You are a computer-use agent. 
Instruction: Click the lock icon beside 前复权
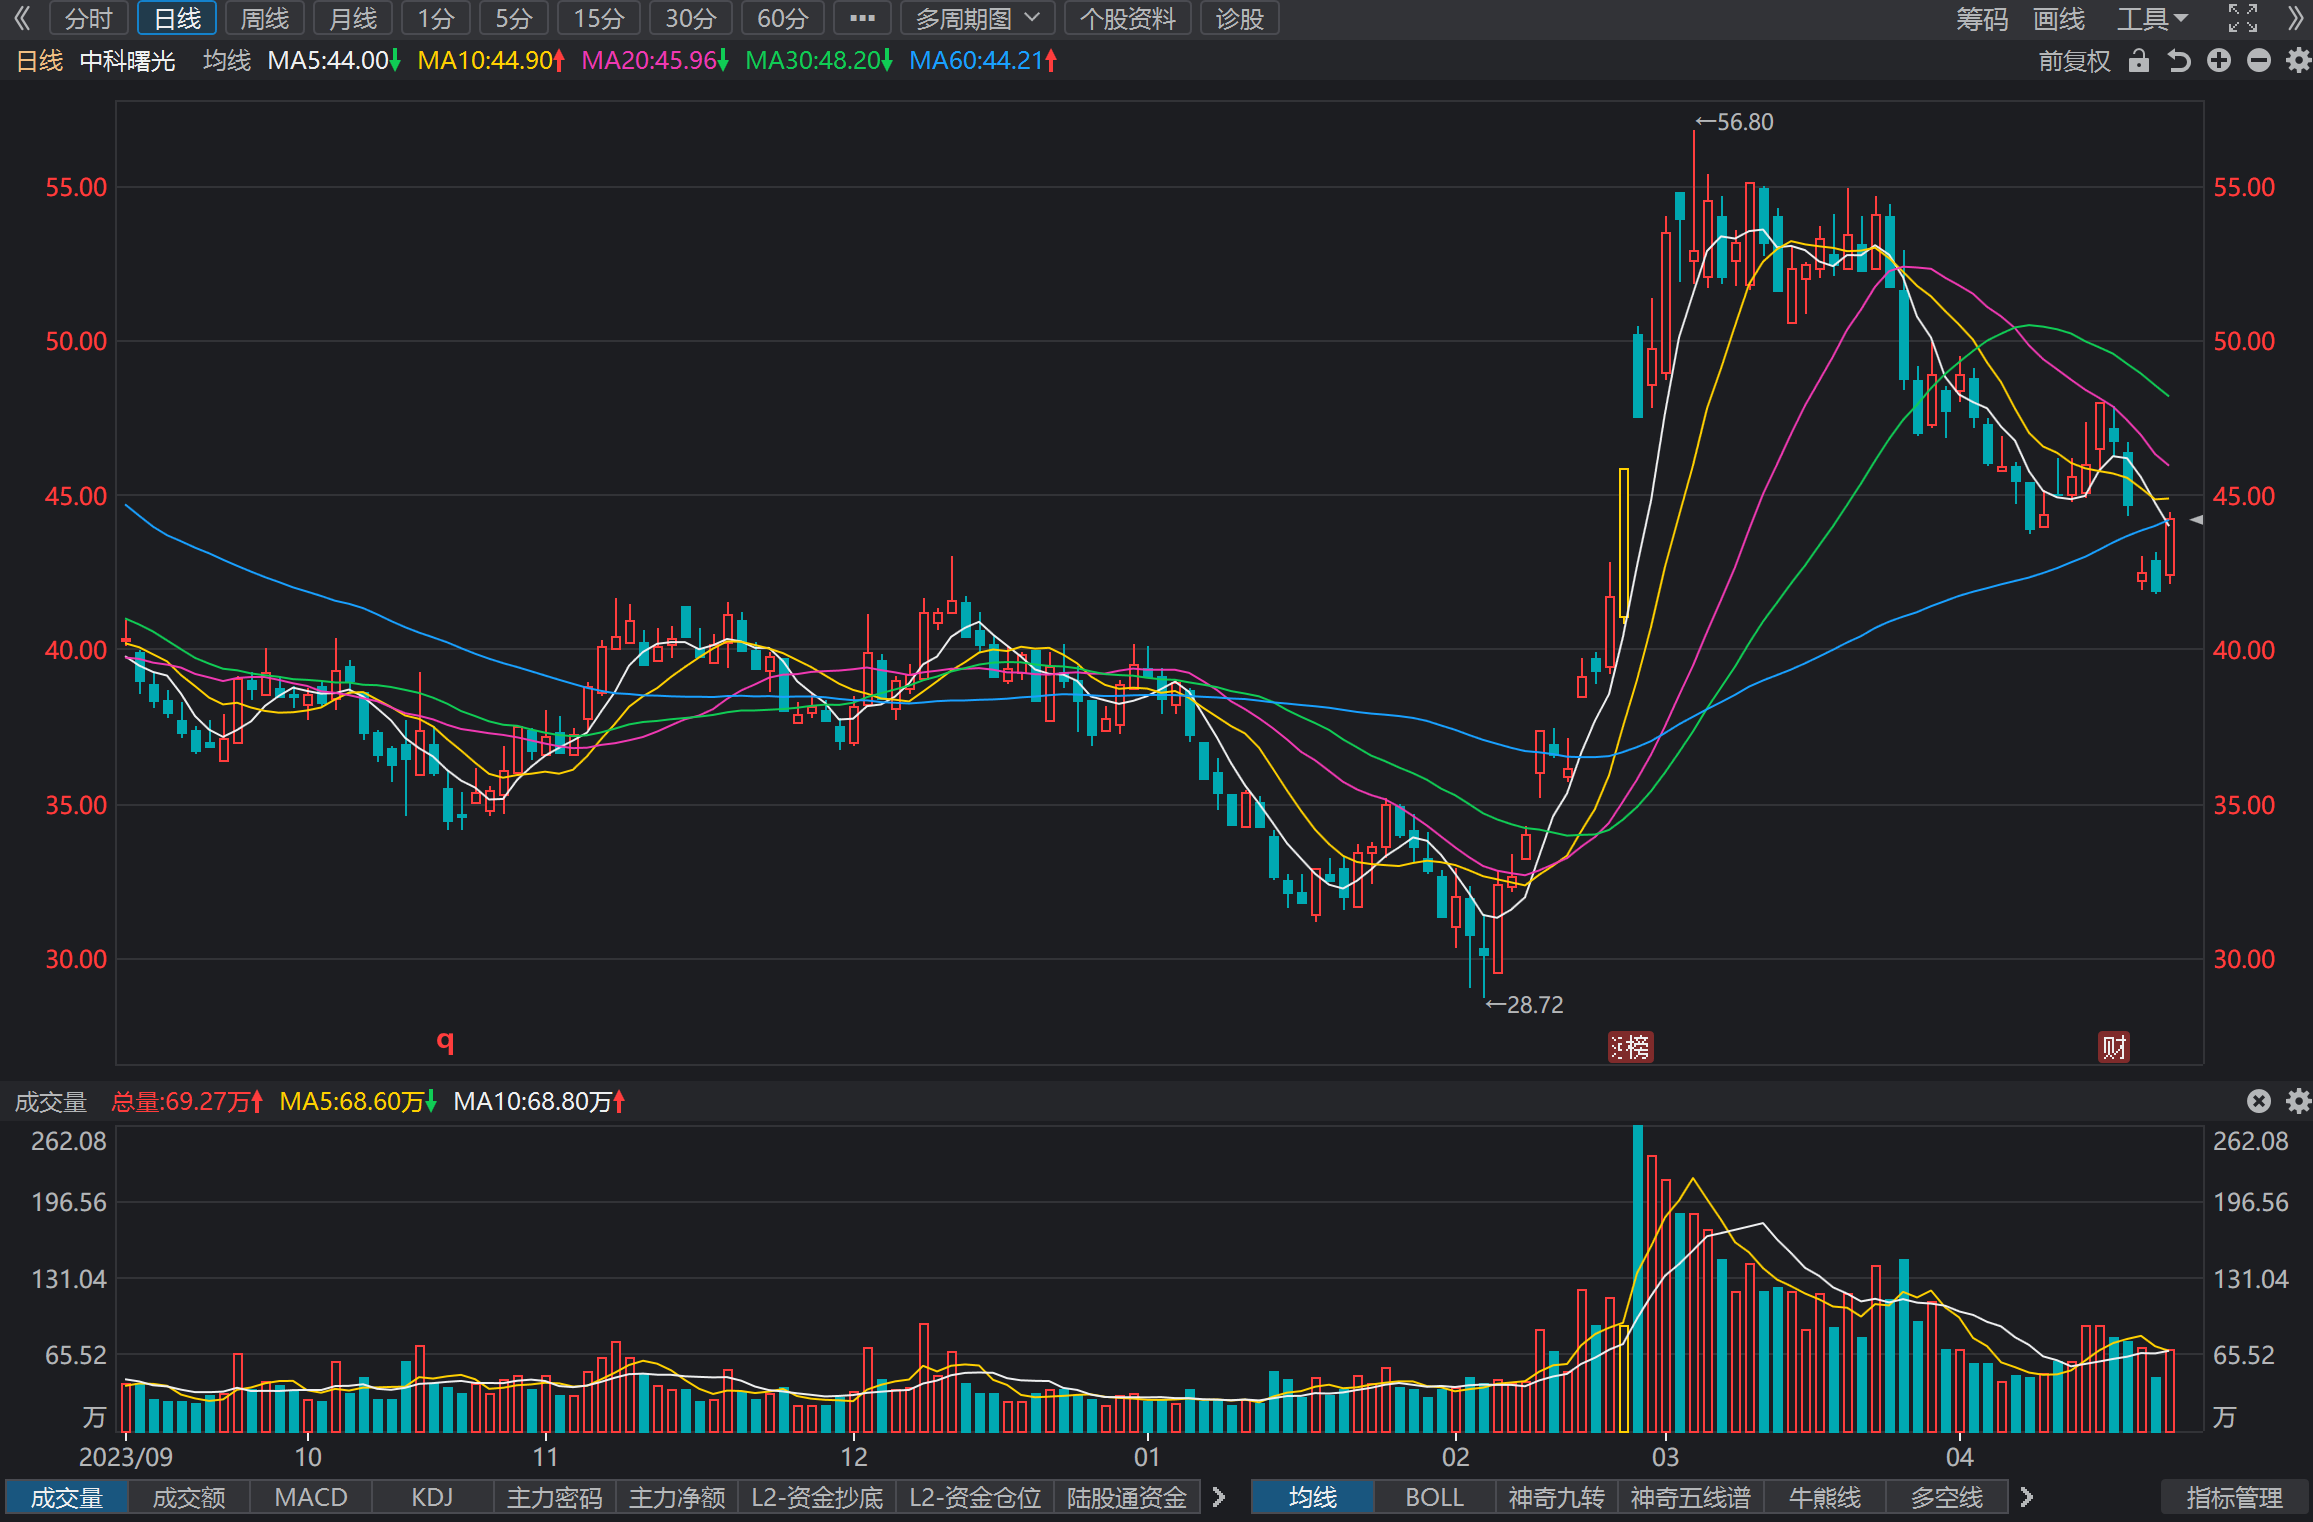click(2139, 61)
